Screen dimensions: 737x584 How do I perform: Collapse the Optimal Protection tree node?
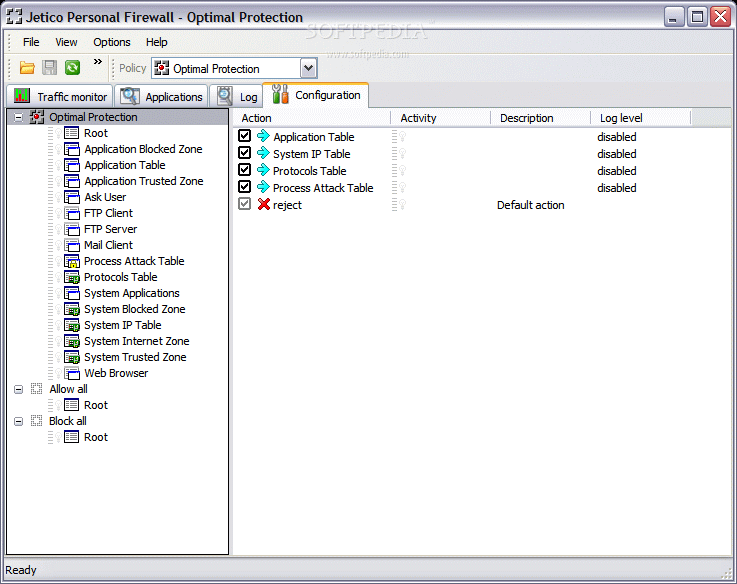(x=18, y=117)
